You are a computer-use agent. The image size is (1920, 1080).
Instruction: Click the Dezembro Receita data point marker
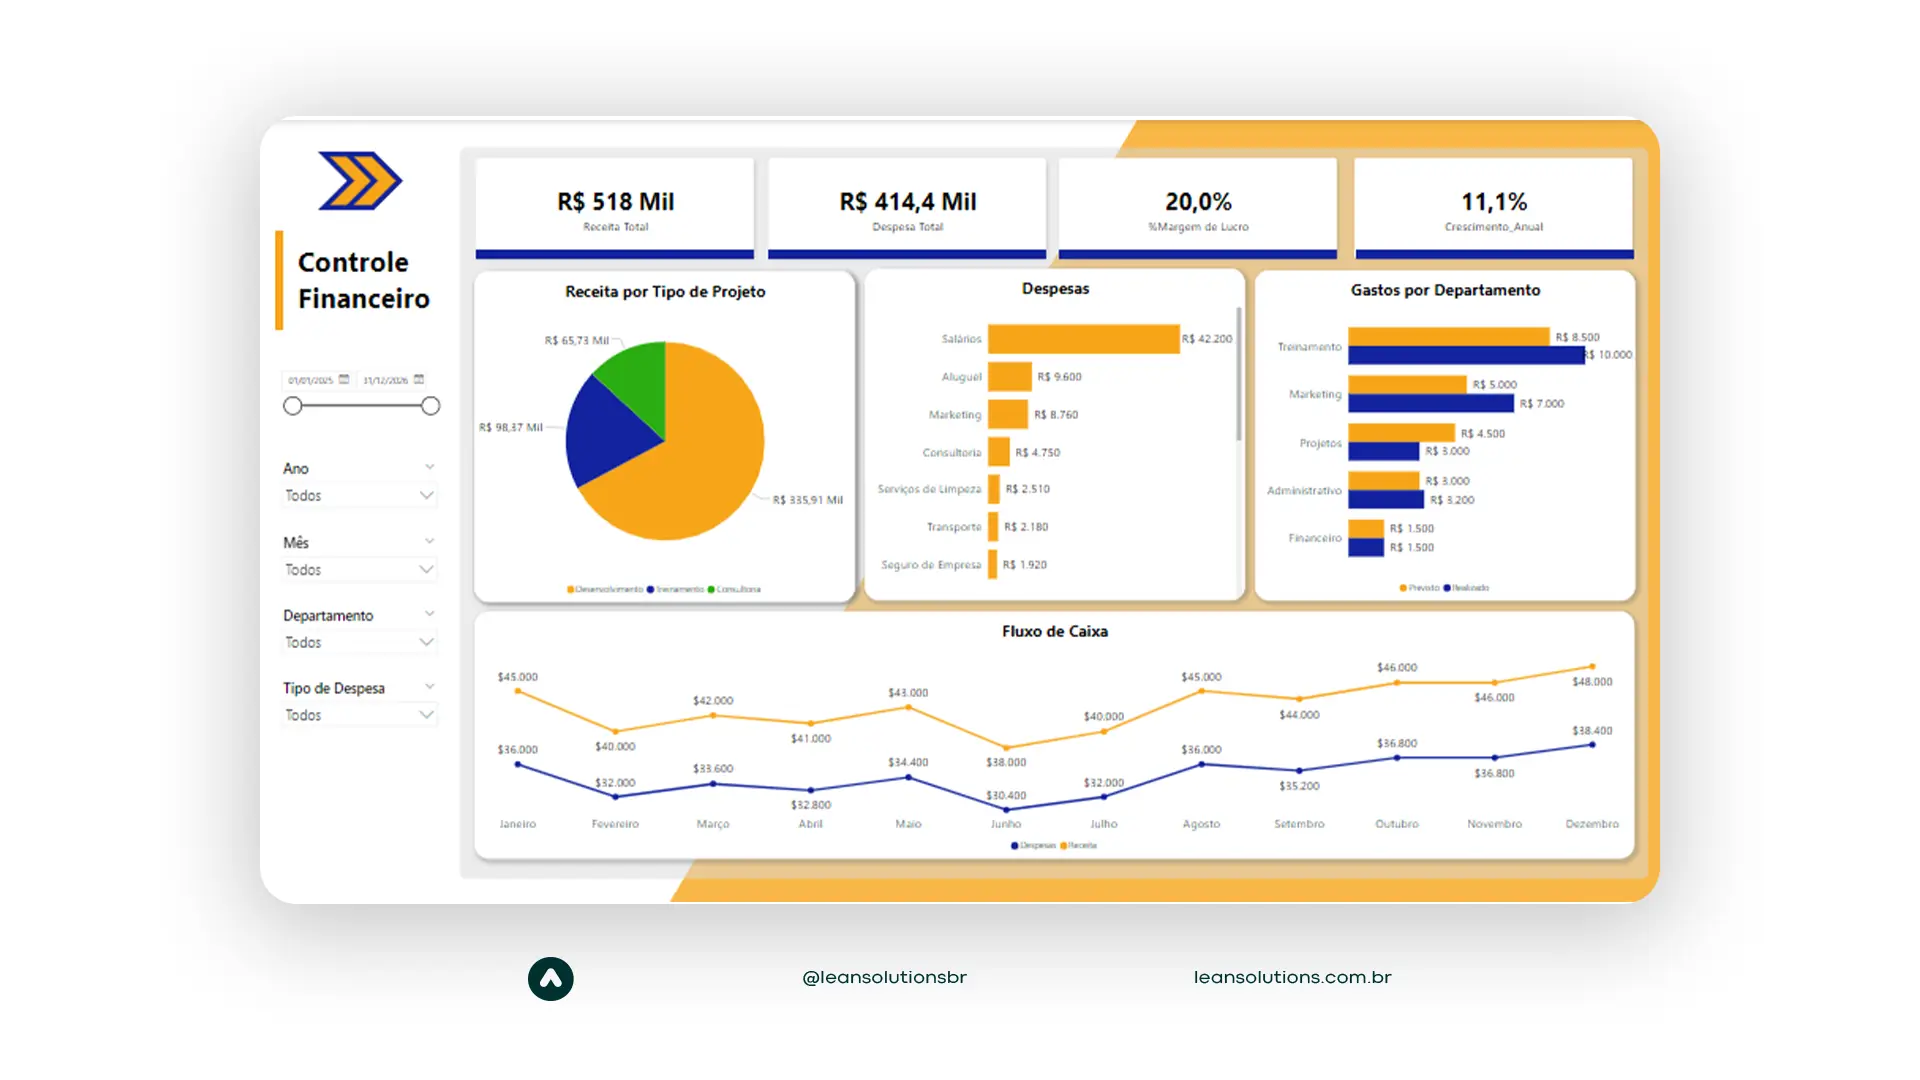(1592, 666)
